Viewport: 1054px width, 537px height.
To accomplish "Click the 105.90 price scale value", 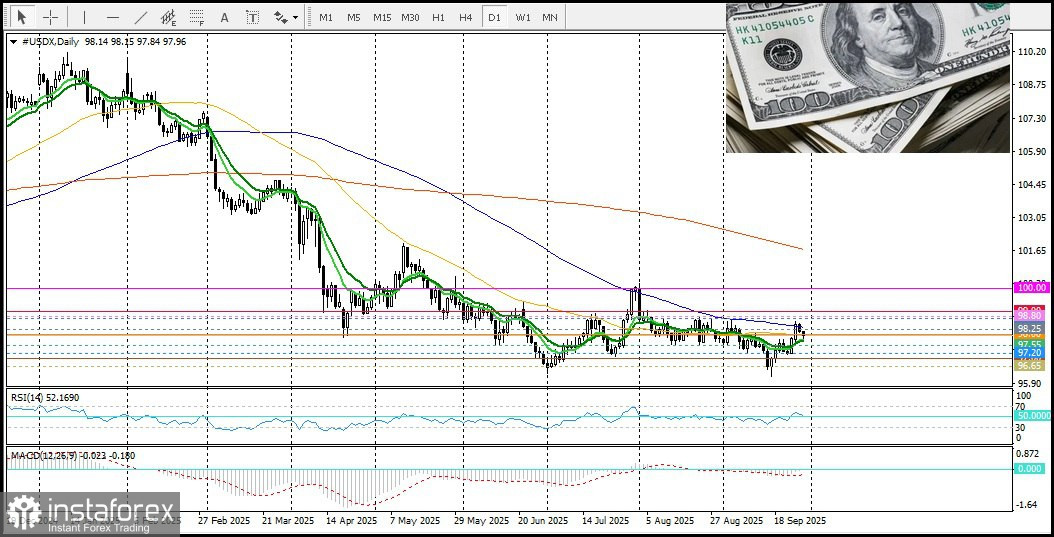I will click(1032, 151).
